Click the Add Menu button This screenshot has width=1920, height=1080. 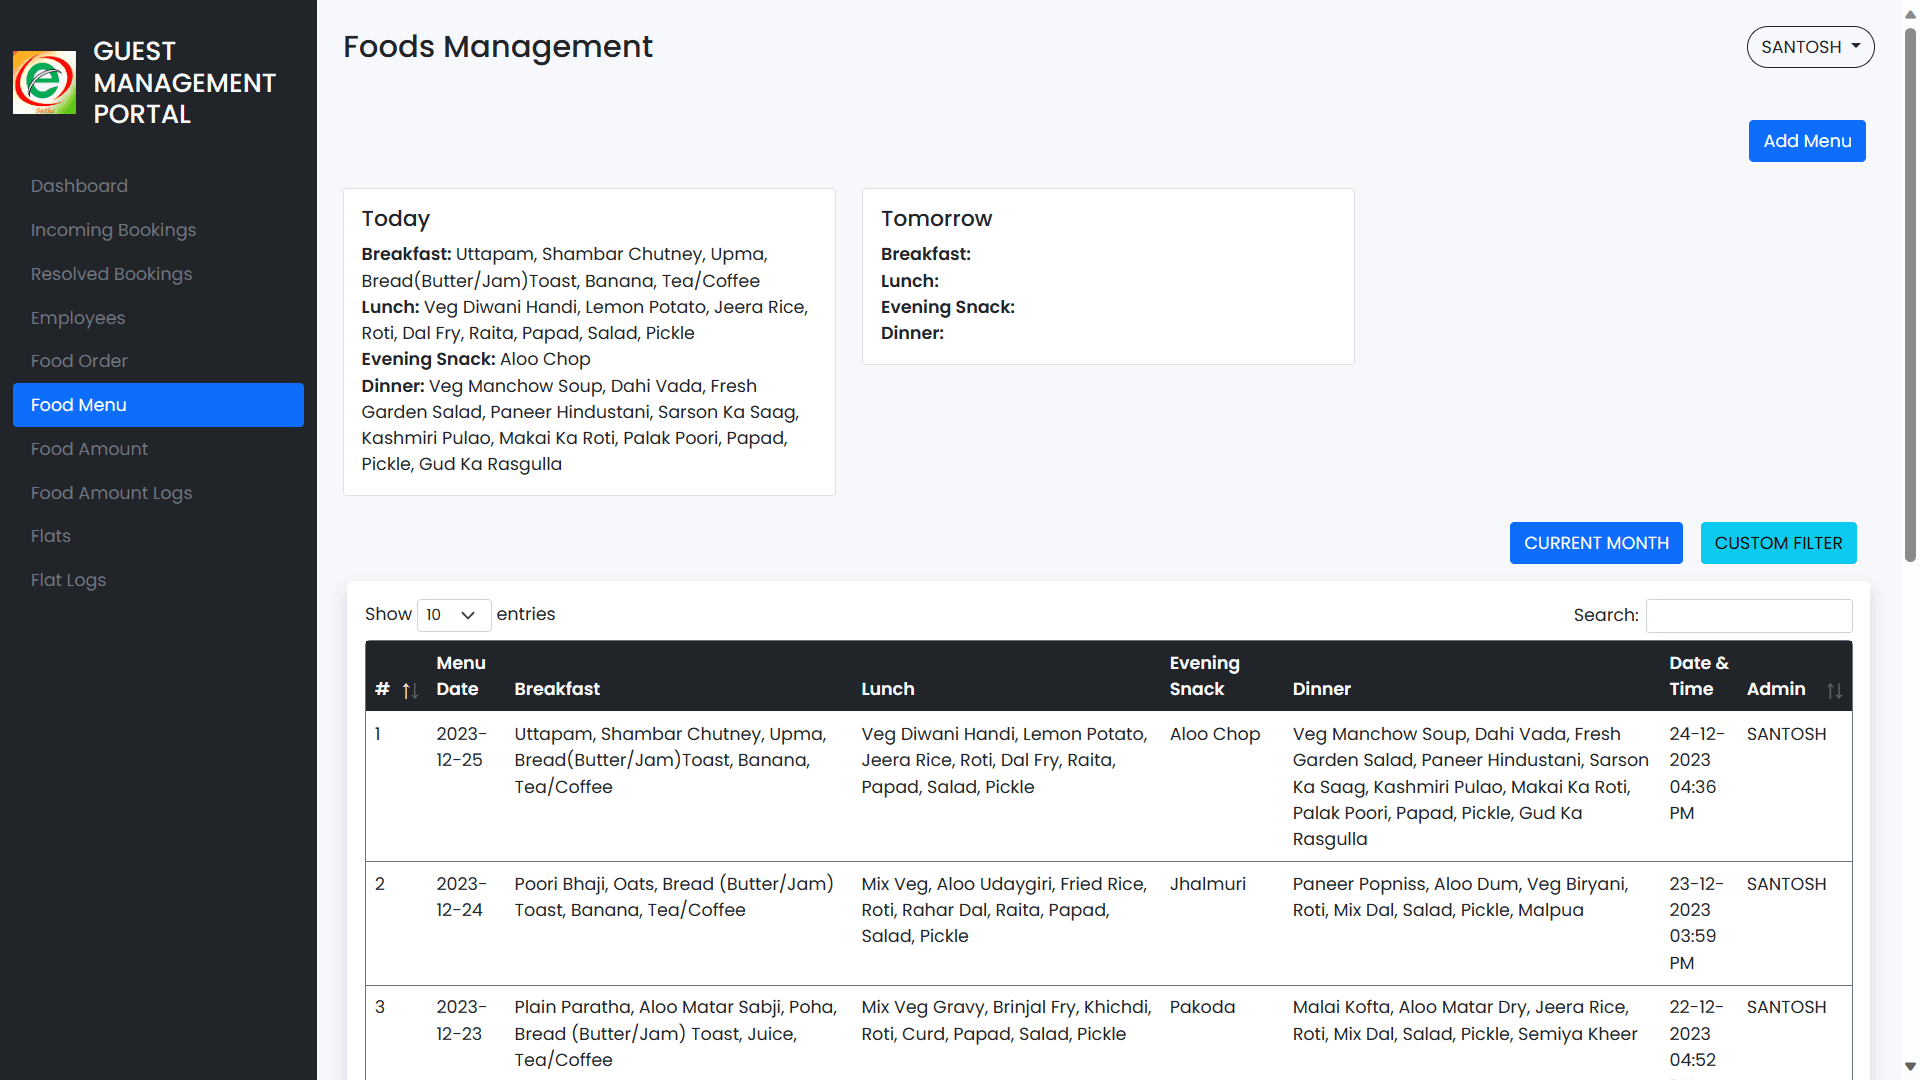click(1806, 141)
